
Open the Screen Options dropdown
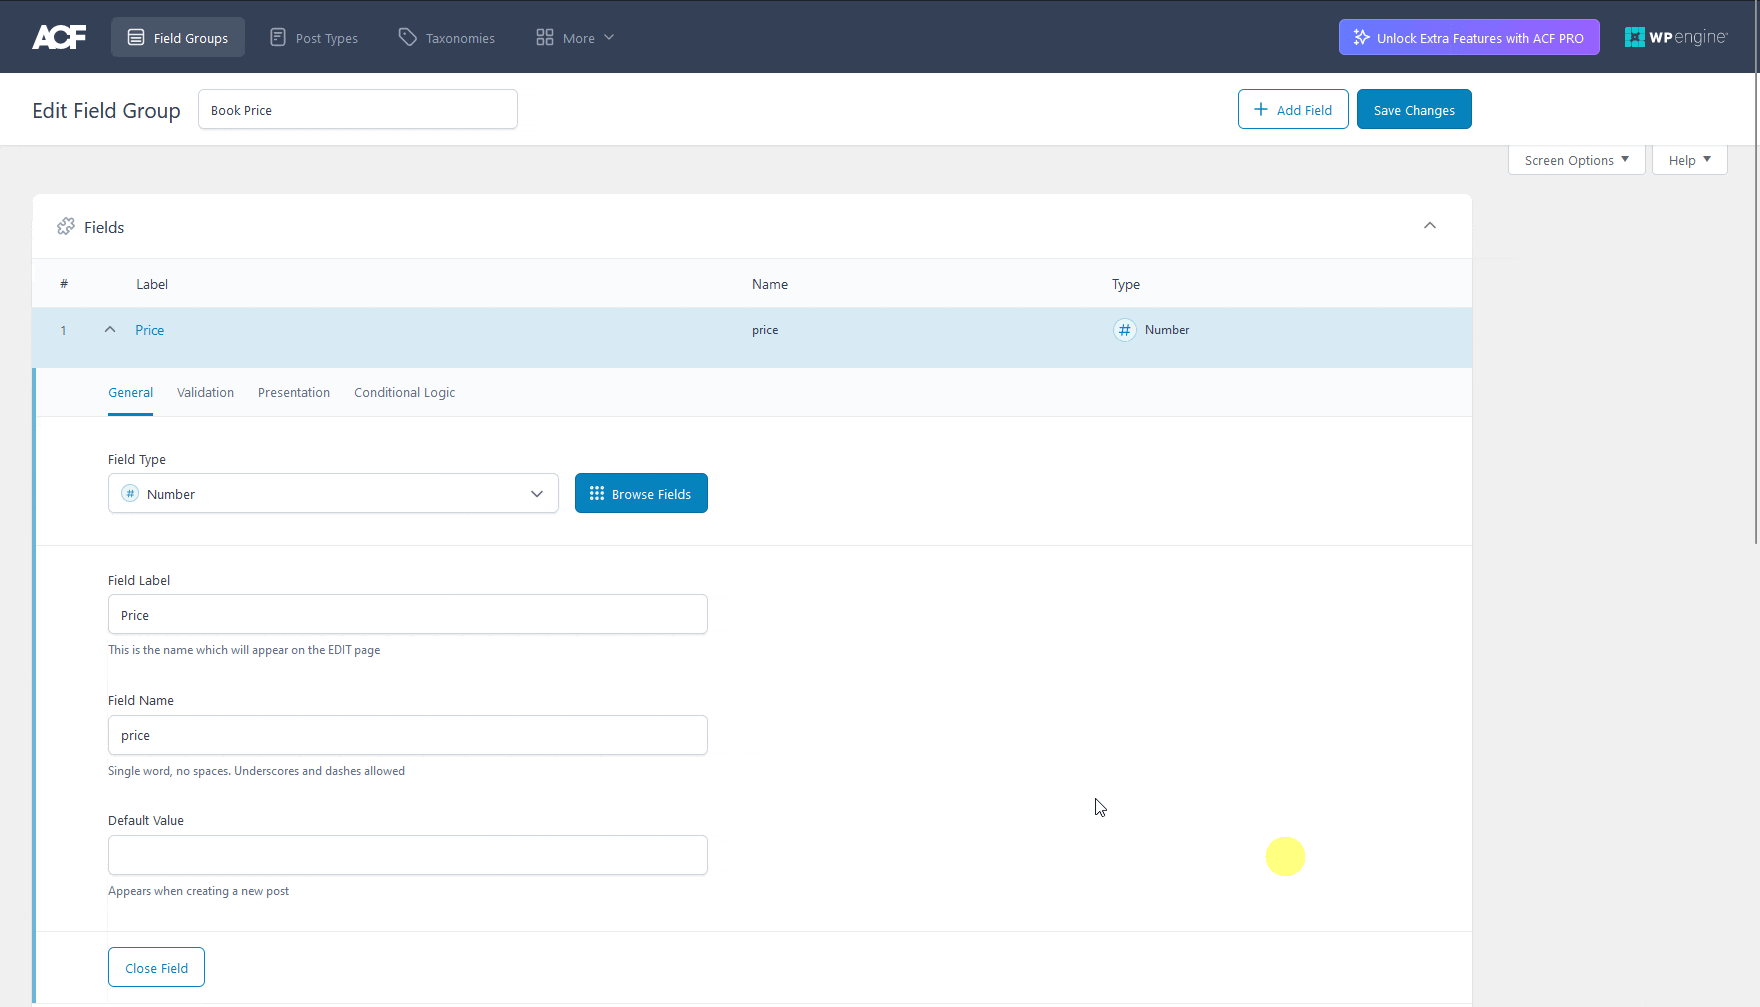pyautogui.click(x=1575, y=159)
